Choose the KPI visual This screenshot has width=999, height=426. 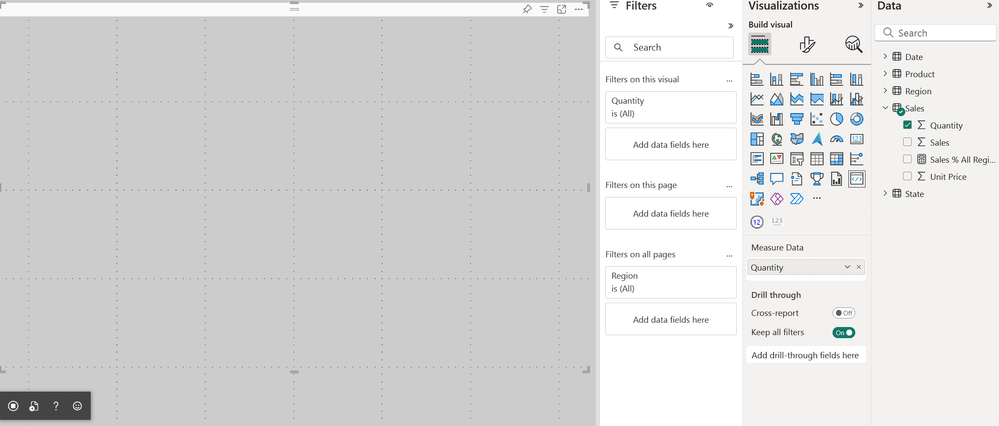(x=777, y=159)
